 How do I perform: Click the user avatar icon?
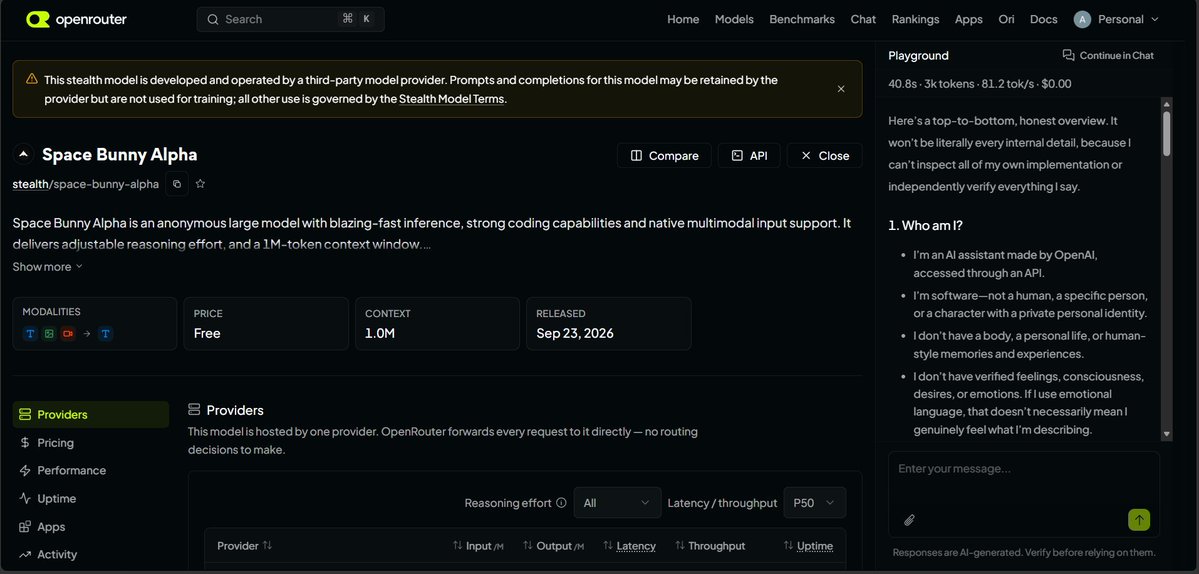coord(1082,19)
